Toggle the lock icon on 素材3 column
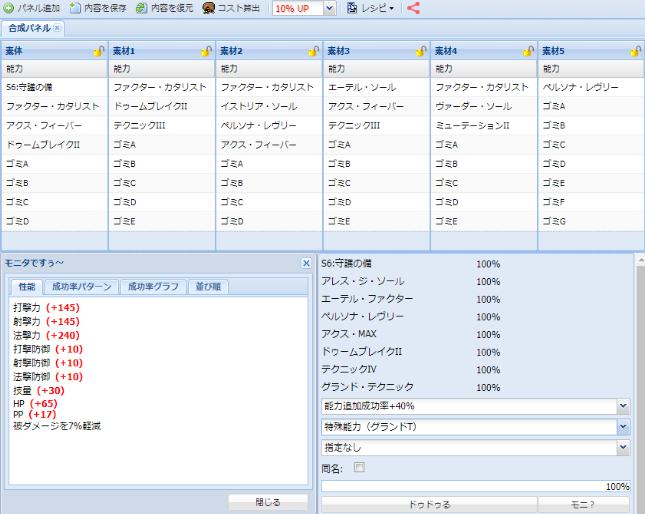Image resolution: width=645 pixels, height=514 pixels. [x=420, y=51]
